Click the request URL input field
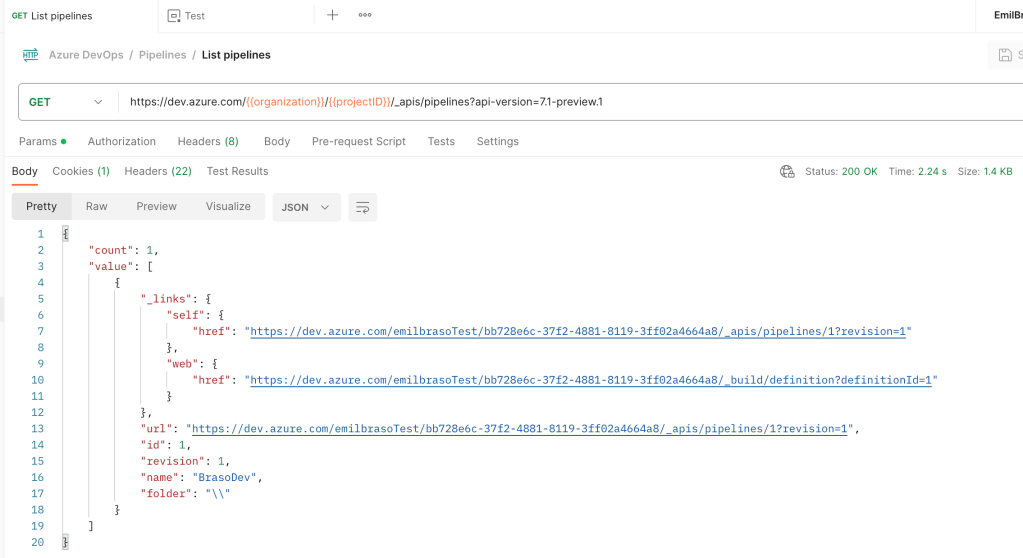1023x558 pixels. pos(560,102)
